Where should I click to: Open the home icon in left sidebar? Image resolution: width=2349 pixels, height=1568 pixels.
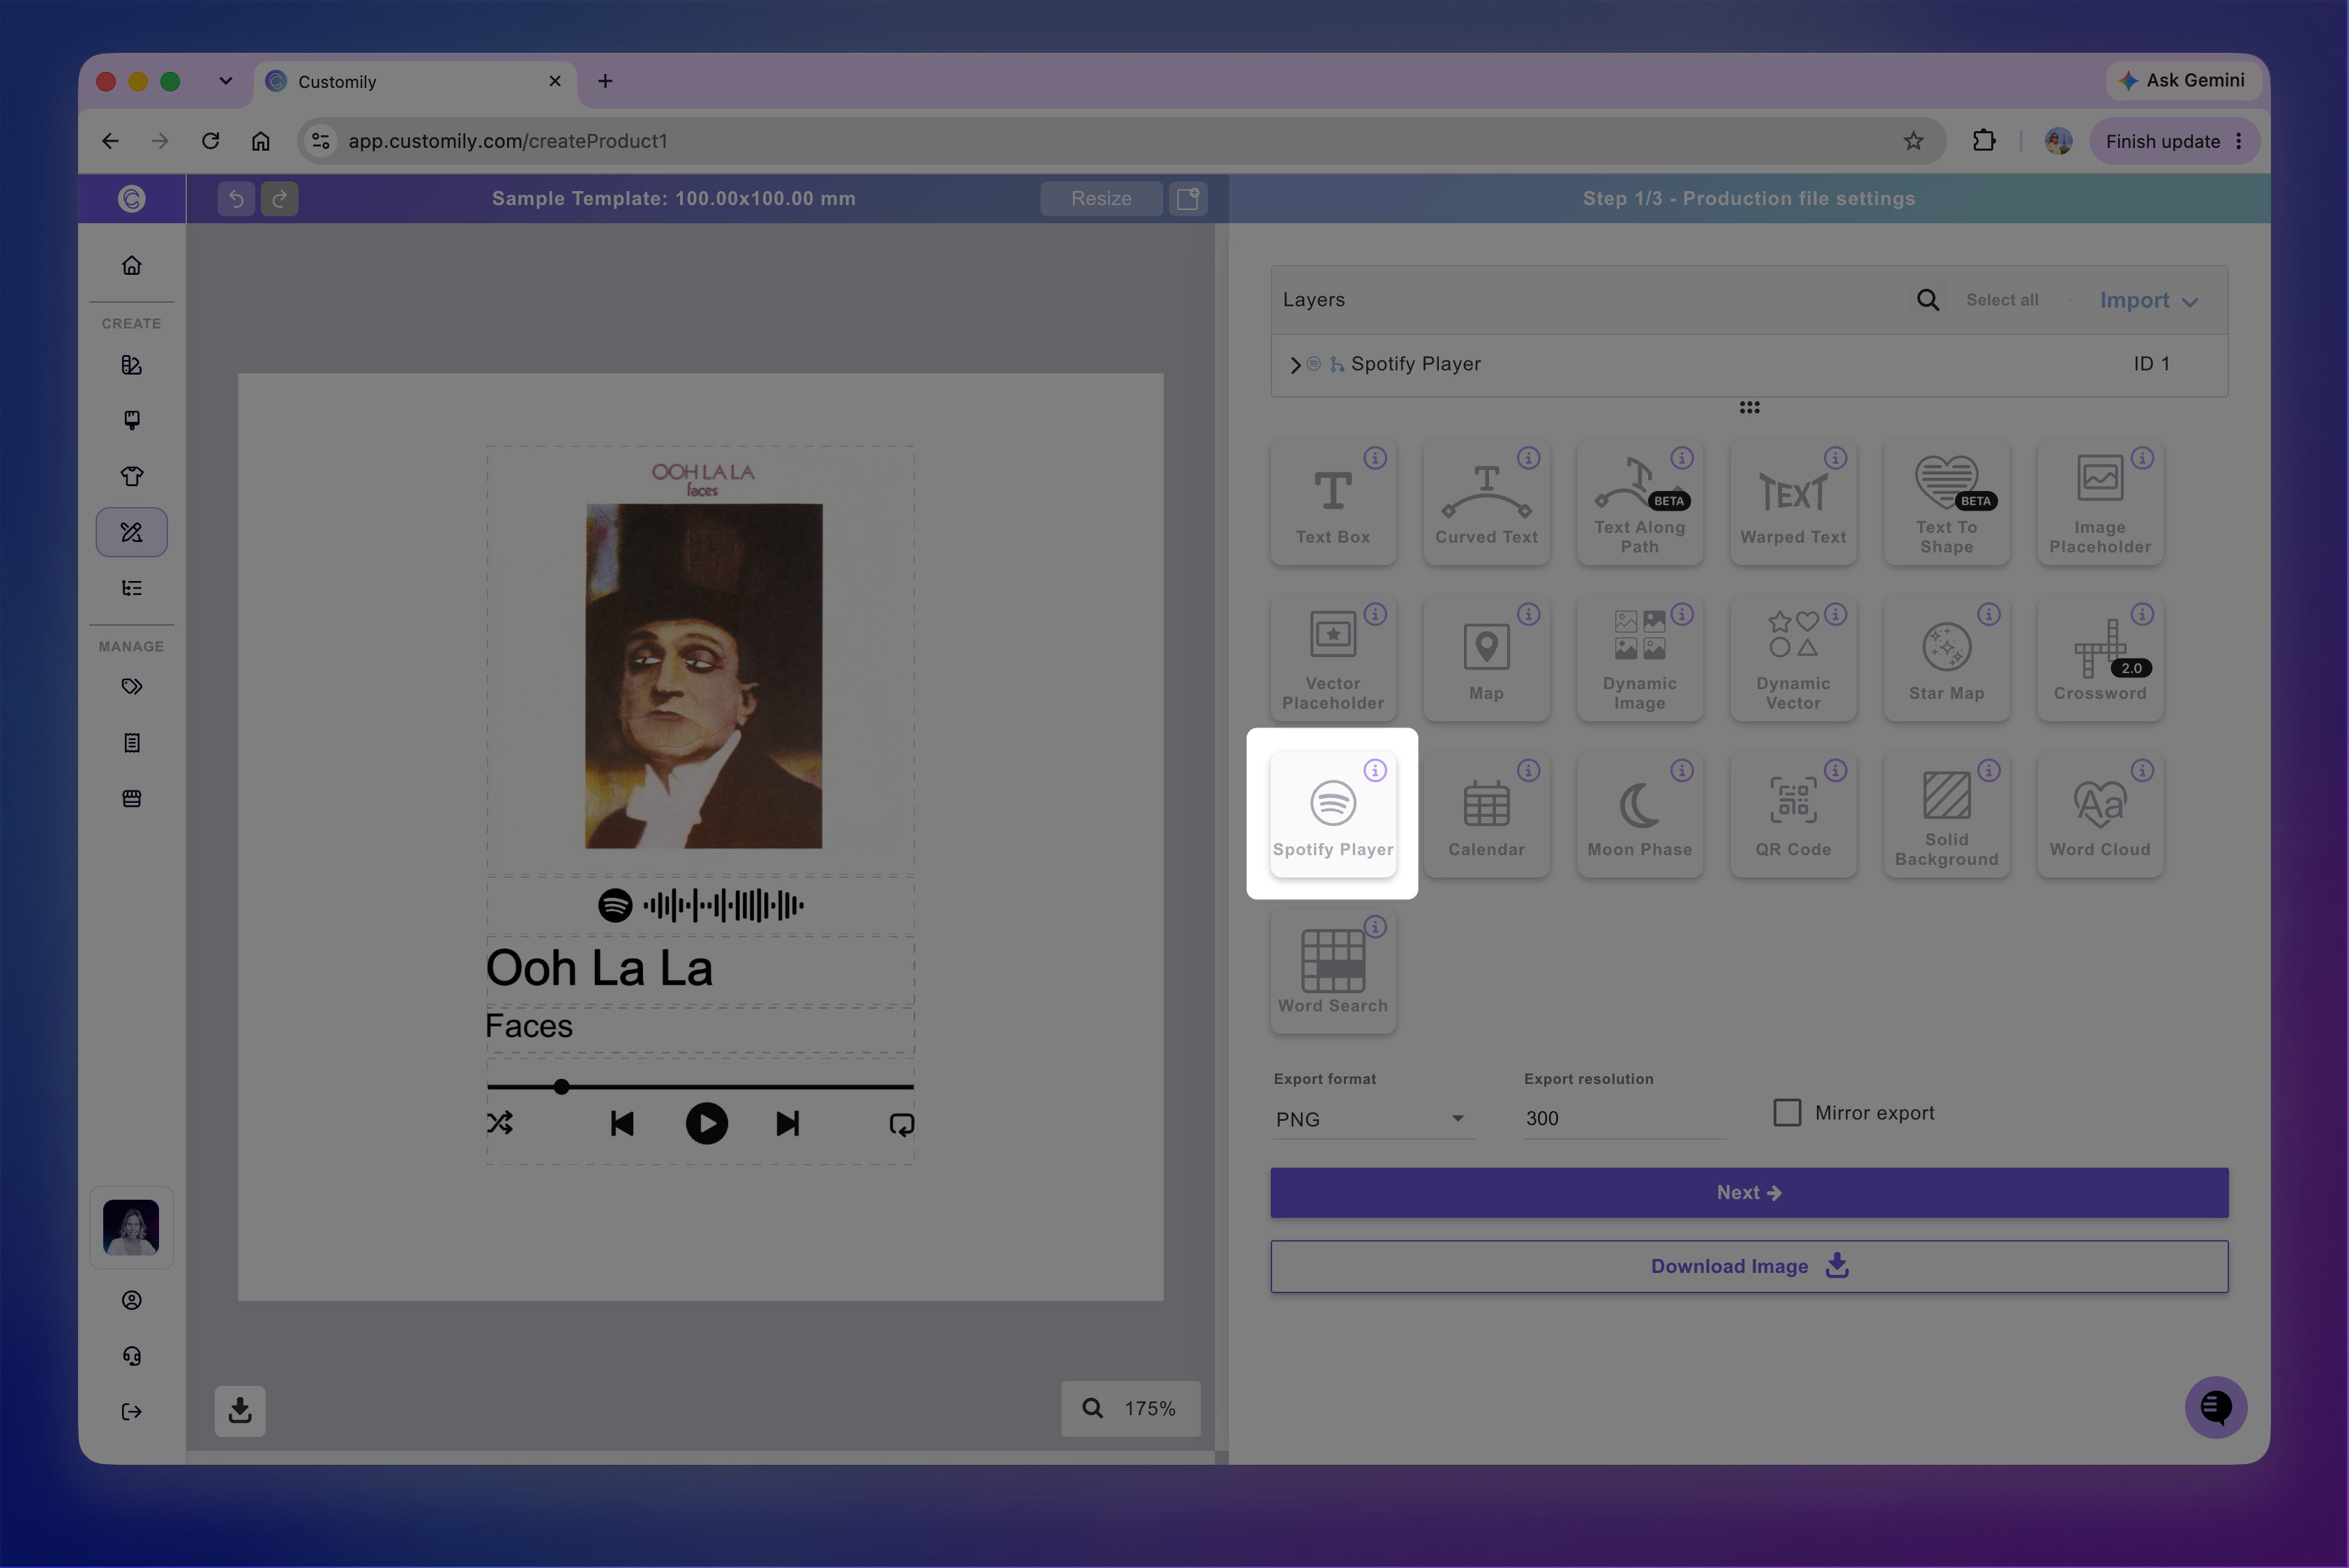click(131, 265)
